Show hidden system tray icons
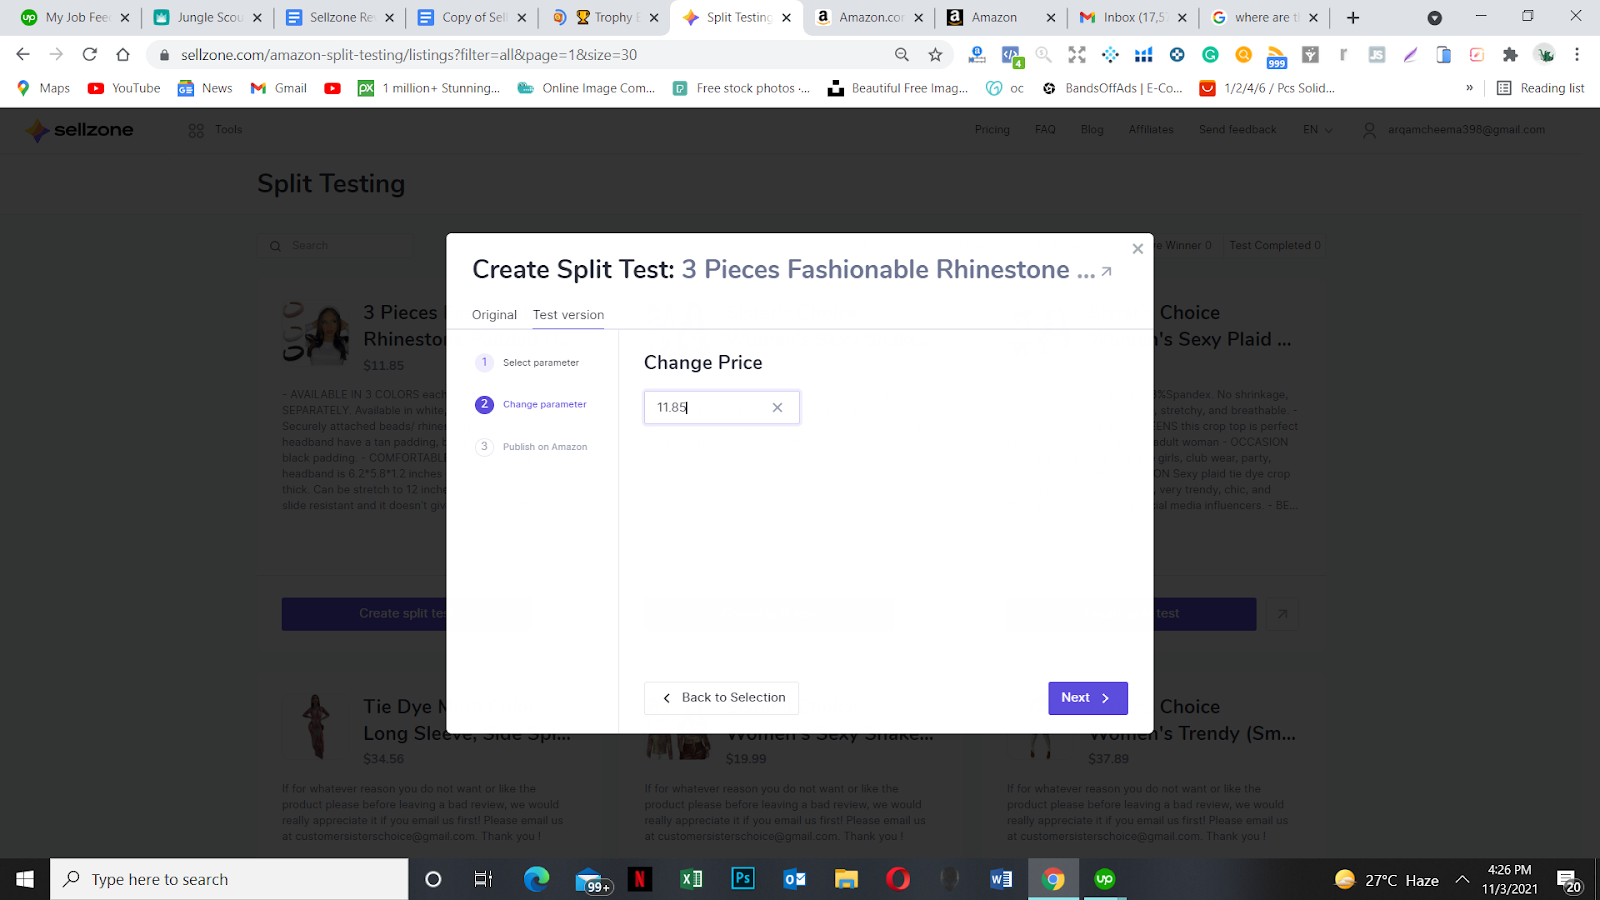This screenshot has width=1600, height=900. pos(1462,880)
